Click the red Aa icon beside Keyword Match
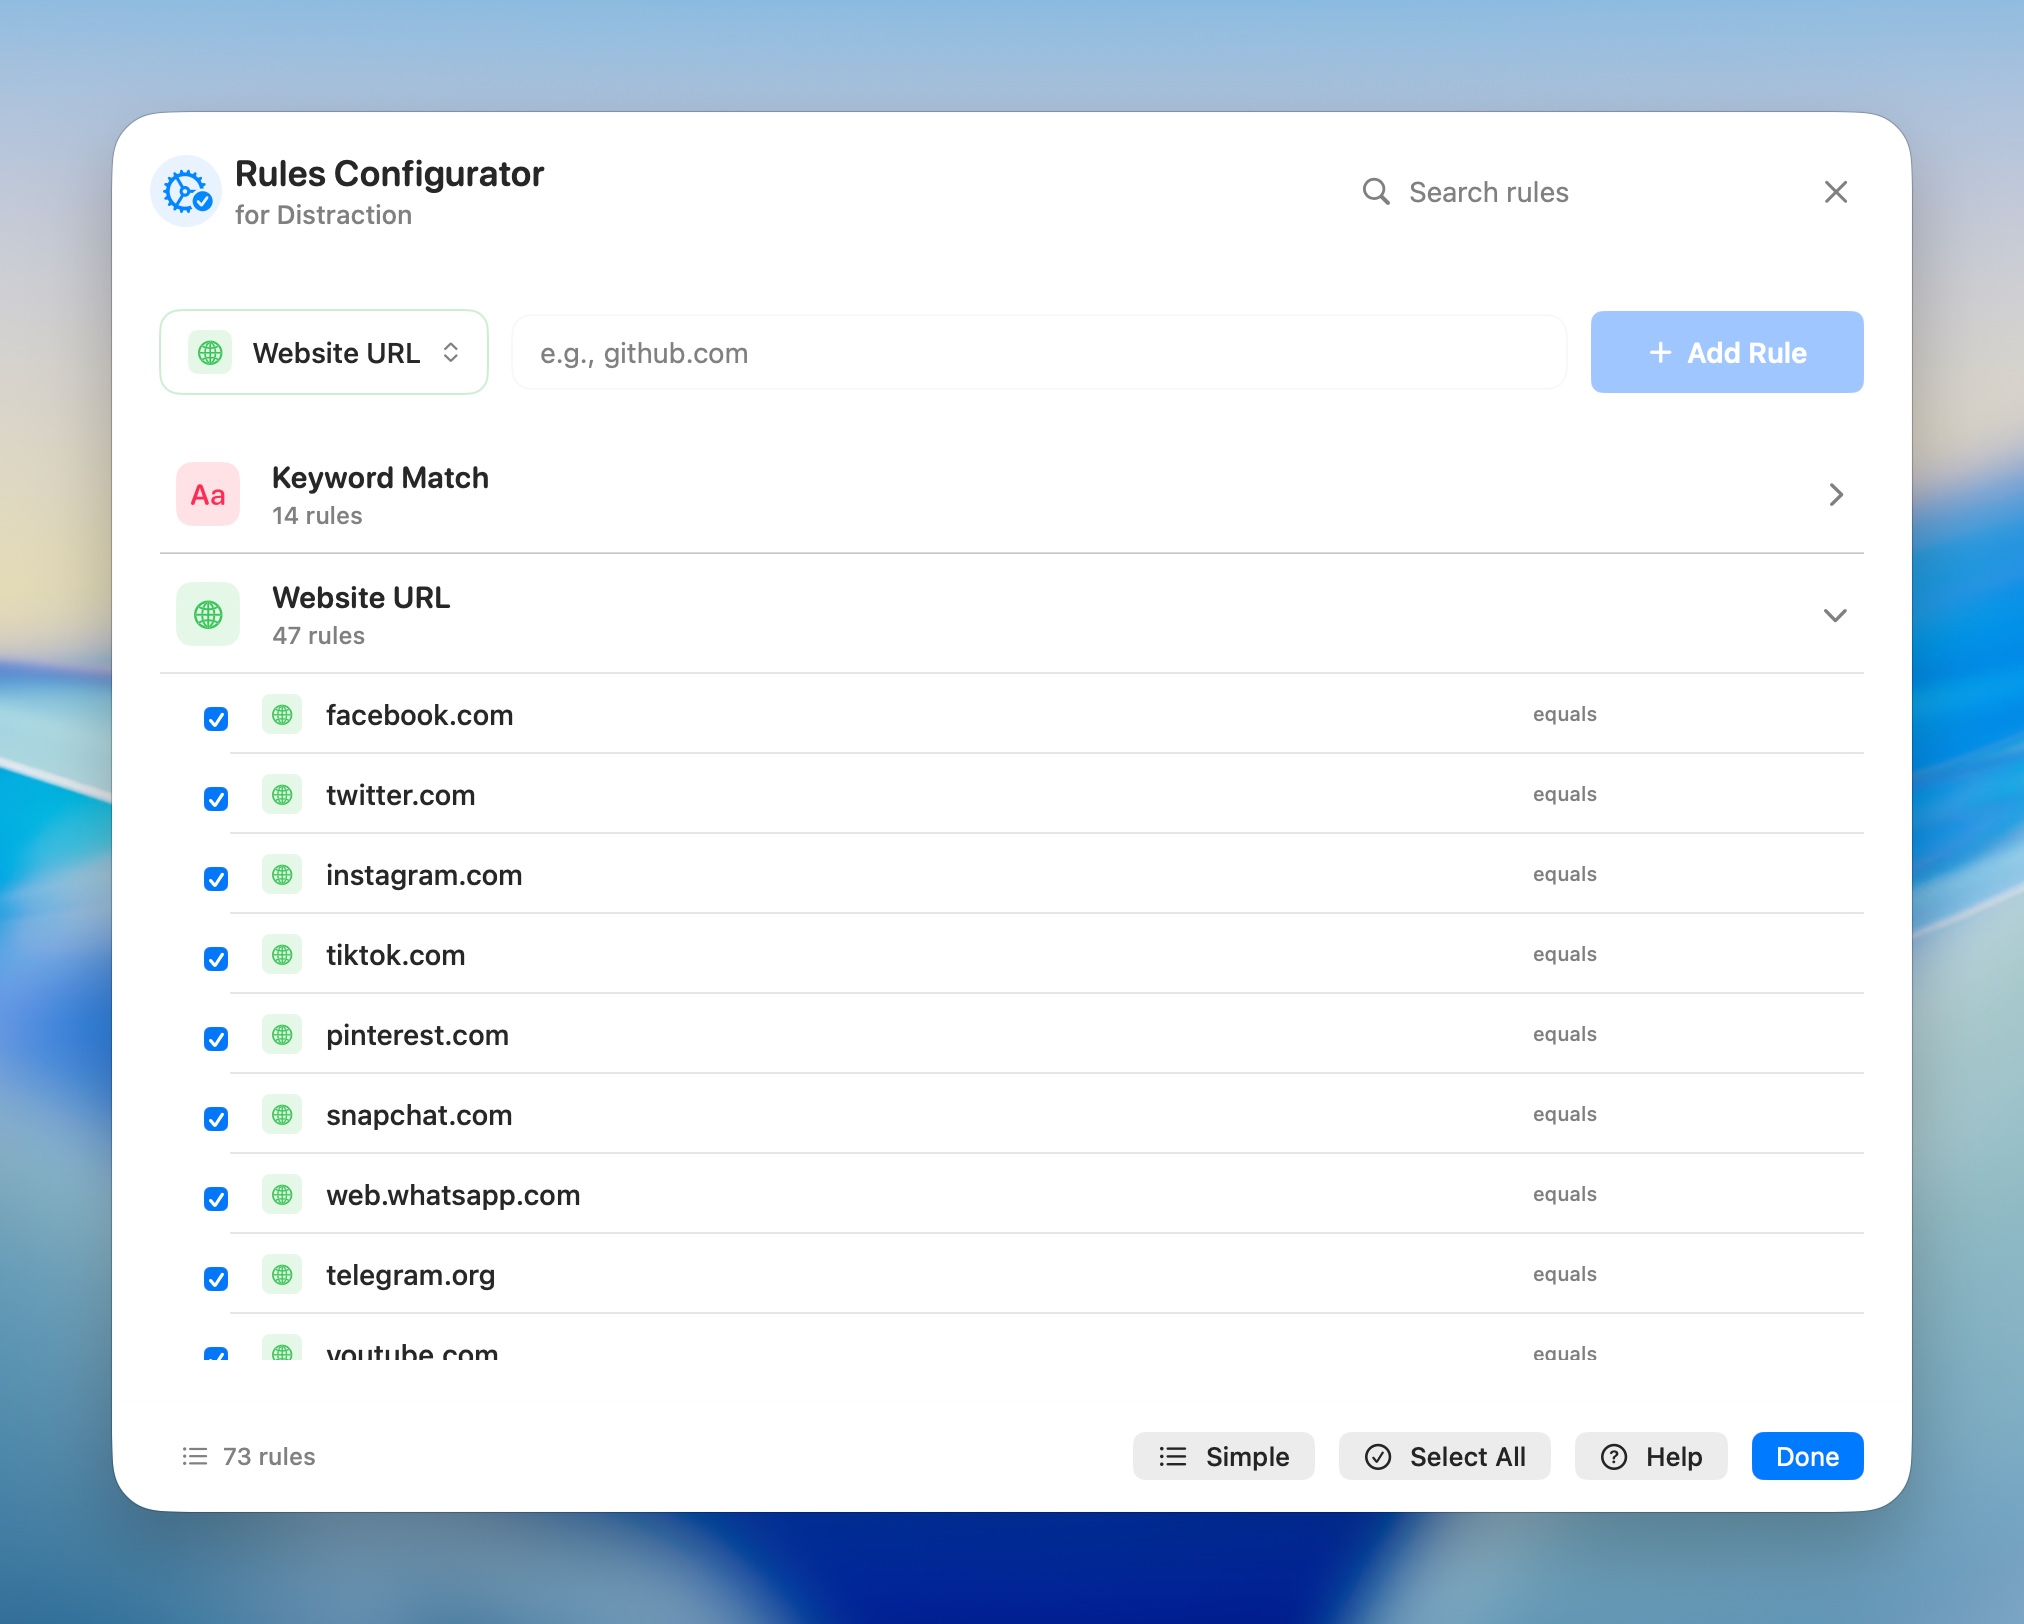The image size is (2024, 1624). coord(207,494)
